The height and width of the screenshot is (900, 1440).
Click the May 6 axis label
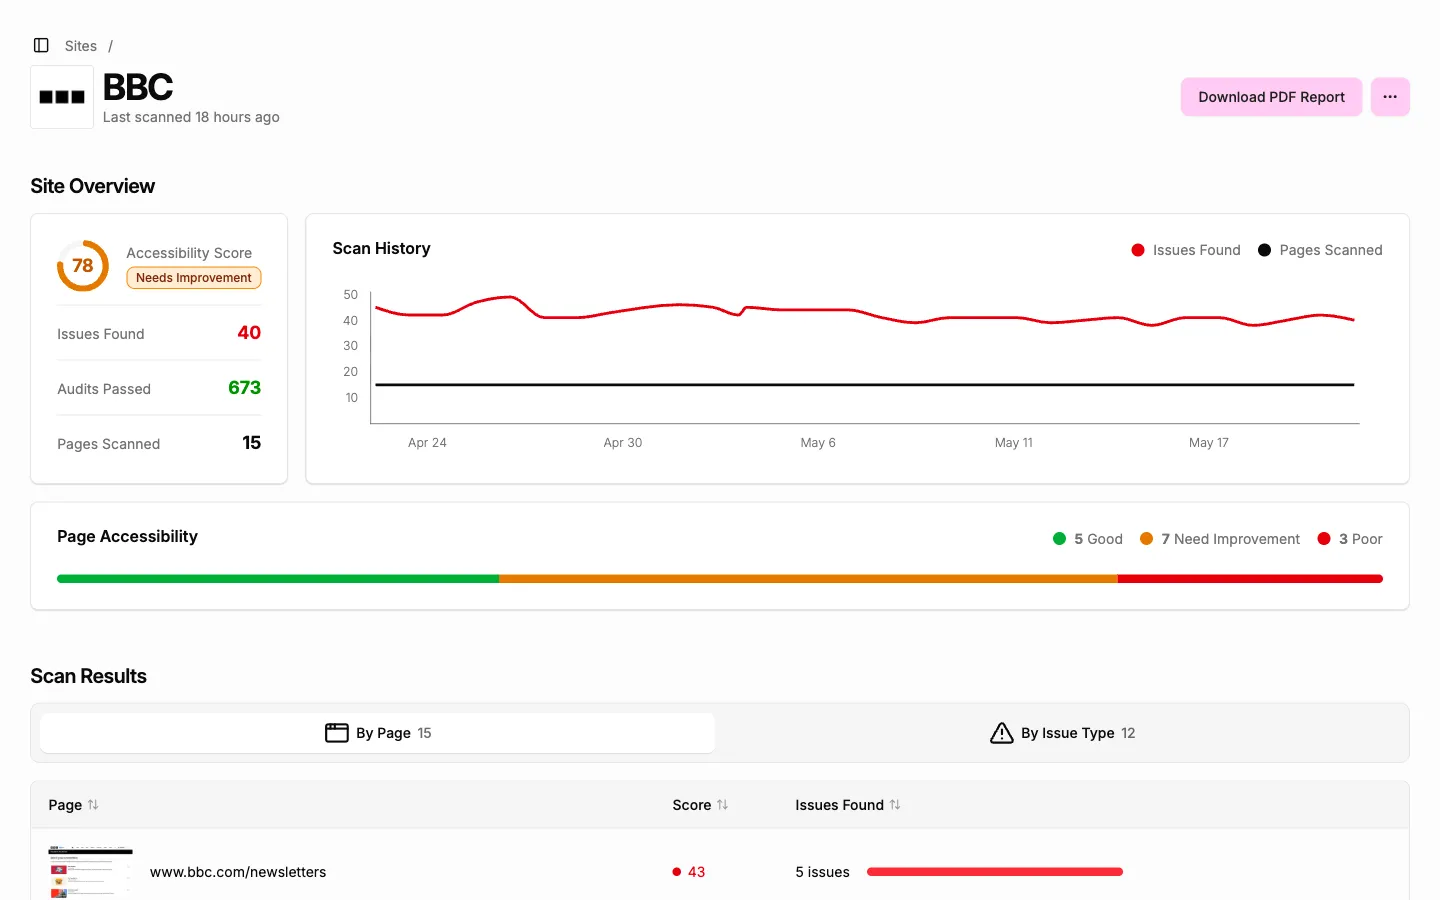click(x=818, y=442)
